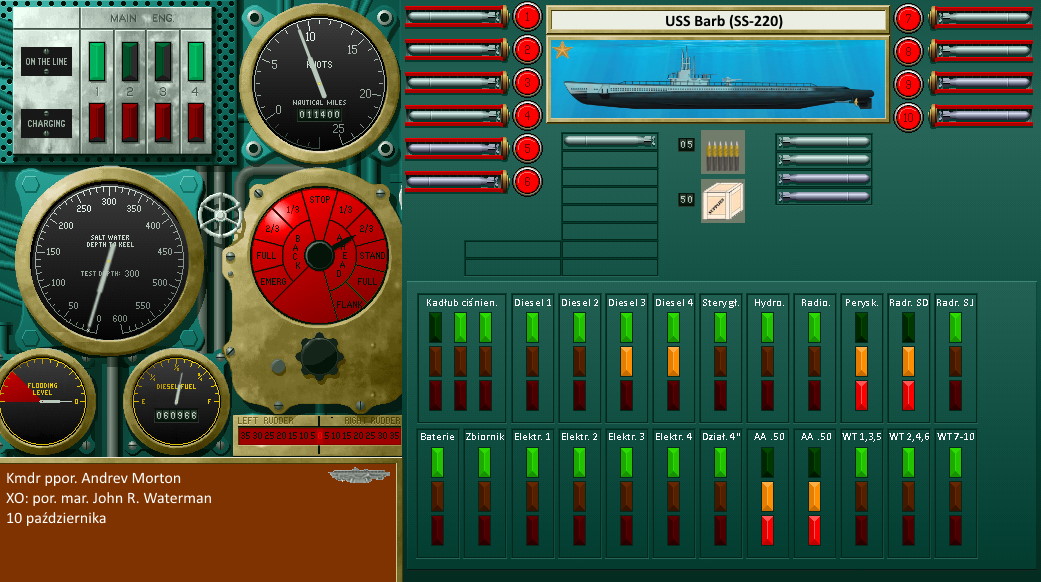Select red torpedo tube button 6
The height and width of the screenshot is (582, 1041).
click(x=526, y=181)
